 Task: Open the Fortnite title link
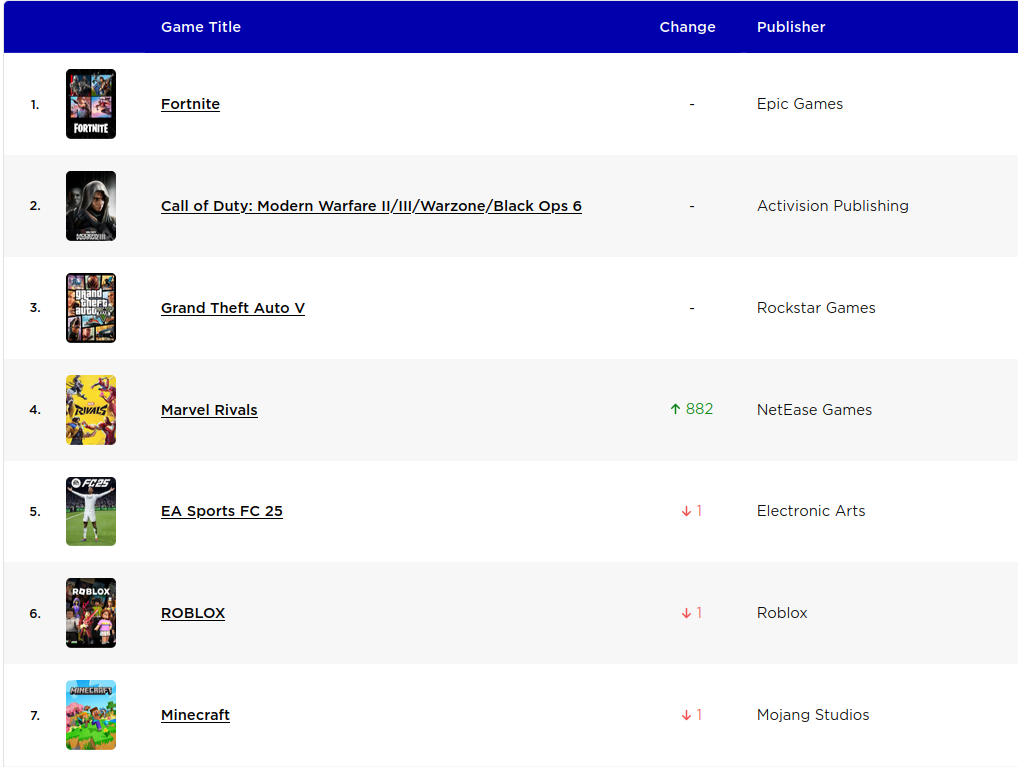pyautogui.click(x=190, y=104)
